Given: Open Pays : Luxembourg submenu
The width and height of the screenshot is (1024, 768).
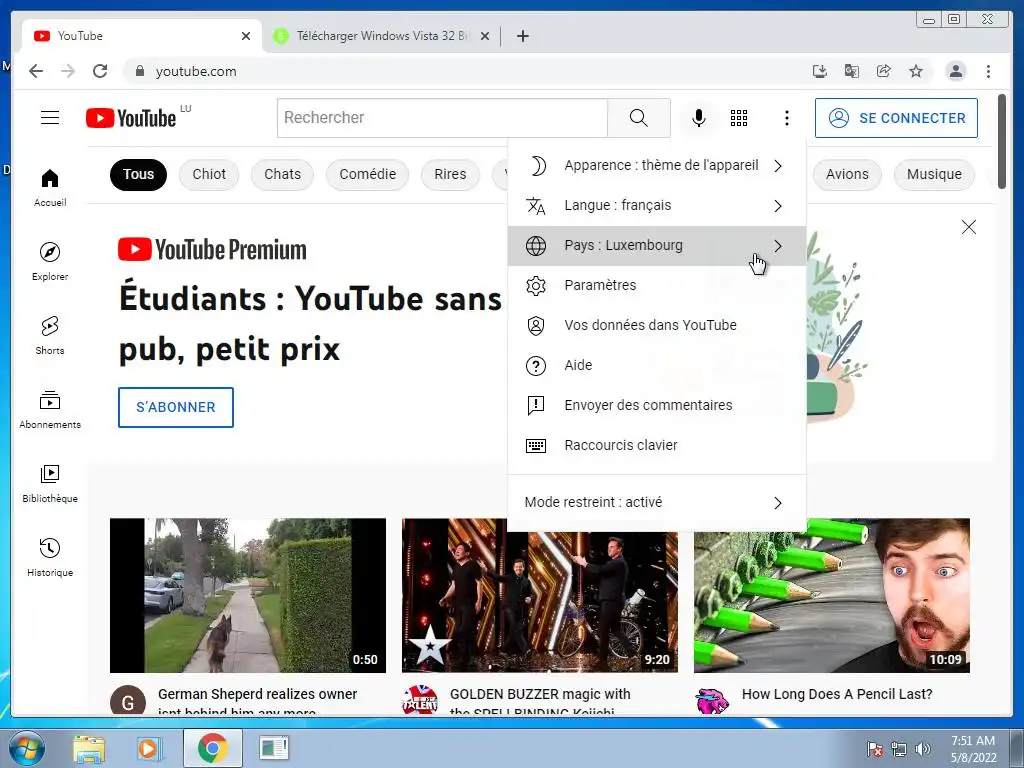Looking at the screenshot, I should [x=657, y=246].
